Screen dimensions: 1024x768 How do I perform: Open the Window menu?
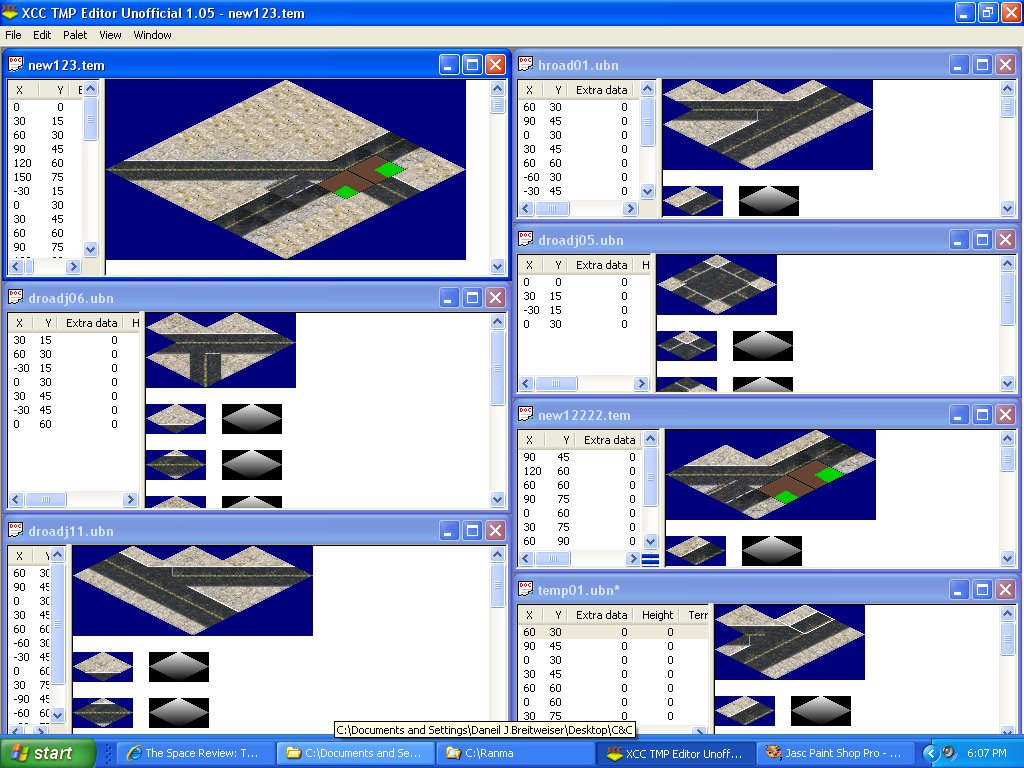tap(152, 35)
